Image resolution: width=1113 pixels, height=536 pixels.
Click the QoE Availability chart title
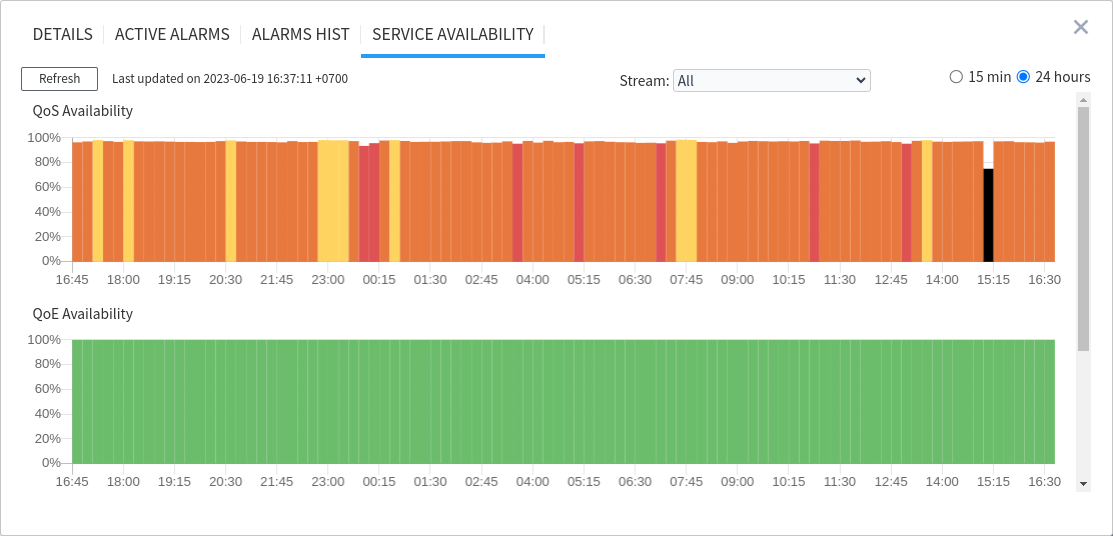pyautogui.click(x=83, y=314)
